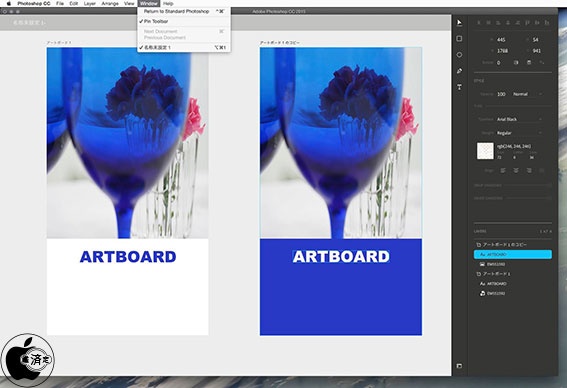567x388 pixels.
Task: Click image icon of first photo layer
Action: [x=482, y=264]
